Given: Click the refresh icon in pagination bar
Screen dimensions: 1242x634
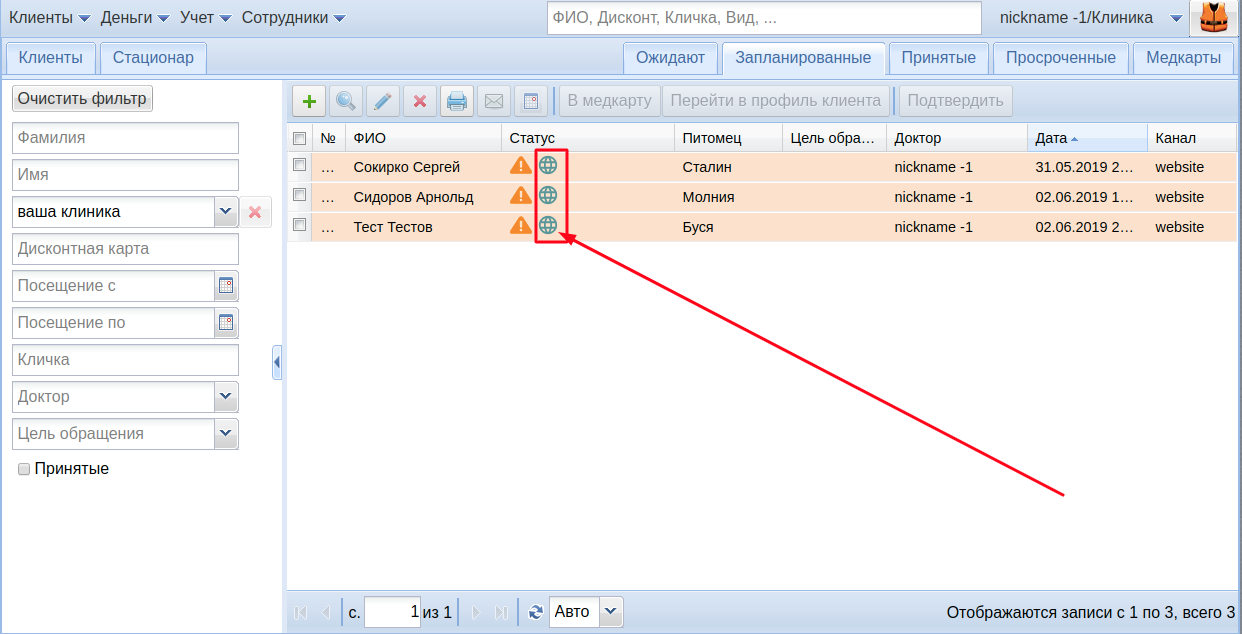Looking at the screenshot, I should (x=535, y=612).
